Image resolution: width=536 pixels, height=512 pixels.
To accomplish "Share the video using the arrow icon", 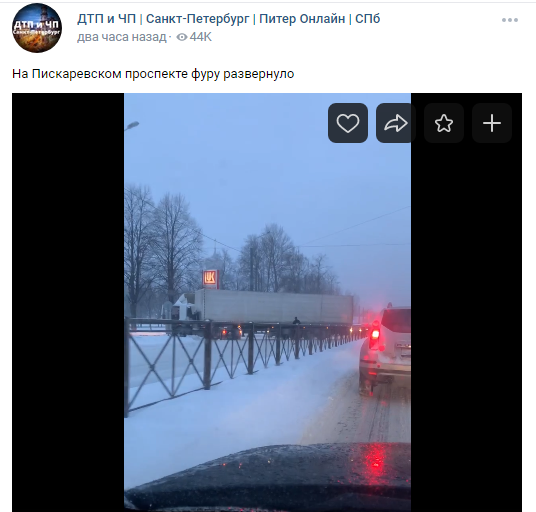I will (396, 123).
